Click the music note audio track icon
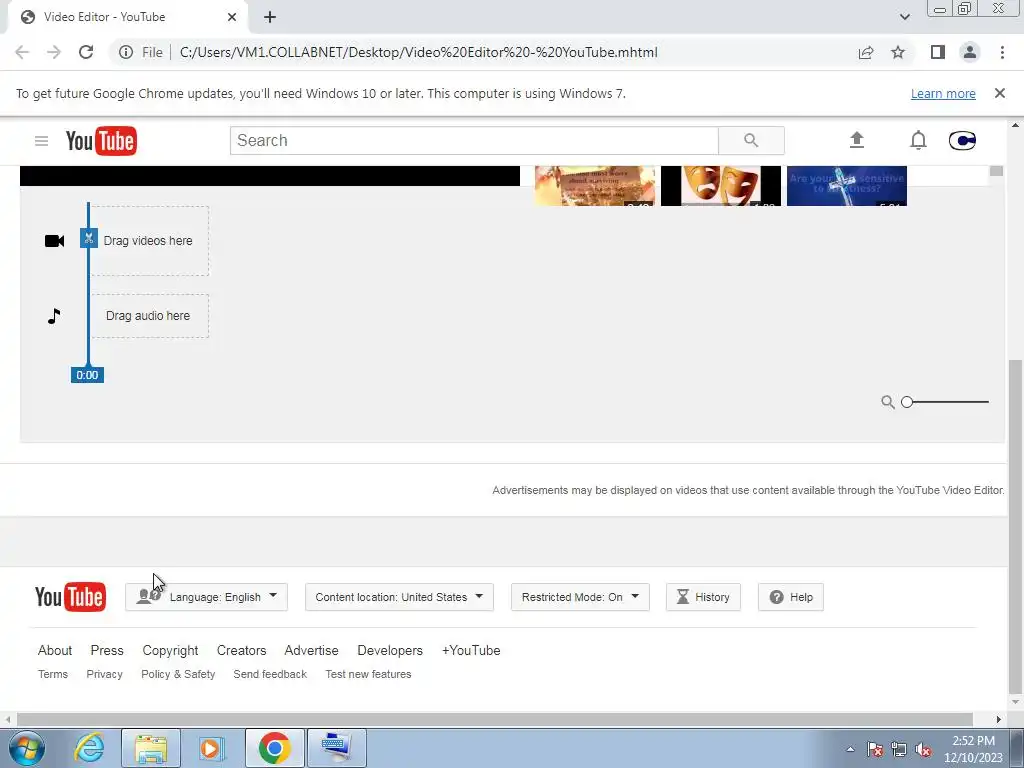This screenshot has height=768, width=1024. [54, 316]
